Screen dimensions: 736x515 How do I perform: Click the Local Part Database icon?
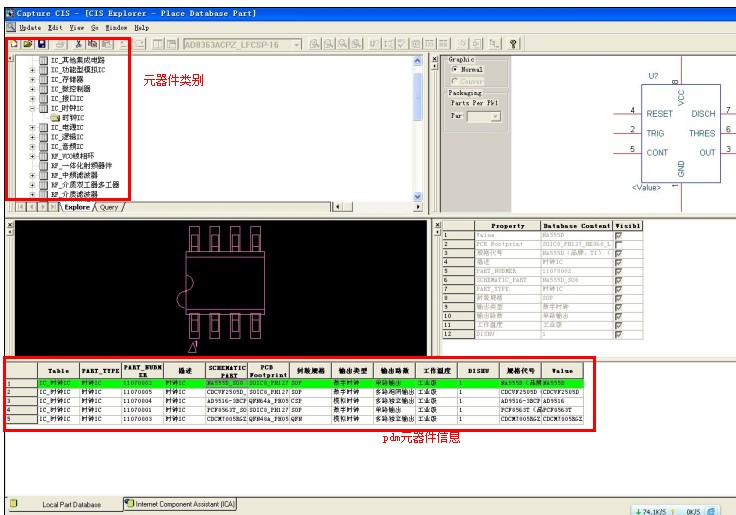pos(14,504)
